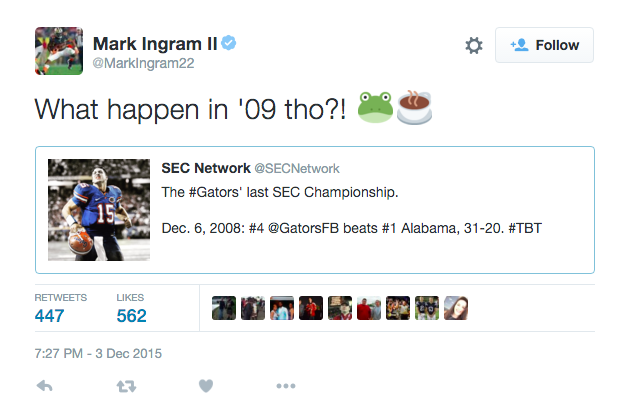Click the @GatorsFB mention
This screenshot has width=629, height=418.
point(304,228)
